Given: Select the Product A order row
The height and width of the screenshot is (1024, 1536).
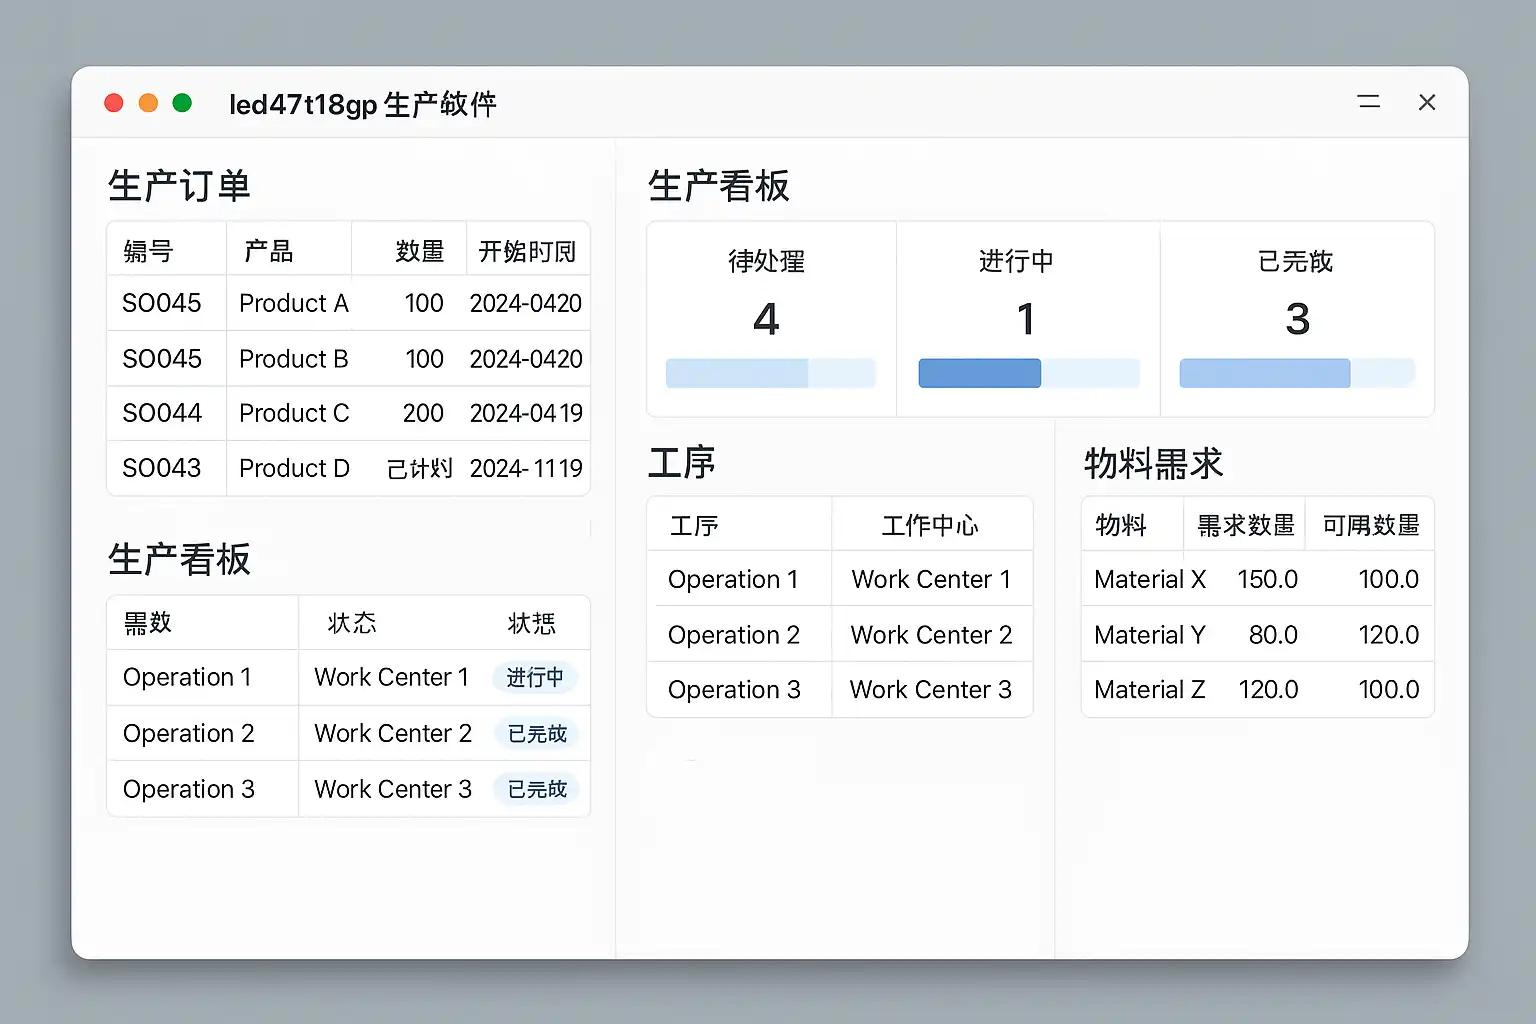Looking at the screenshot, I should pyautogui.click(x=348, y=303).
